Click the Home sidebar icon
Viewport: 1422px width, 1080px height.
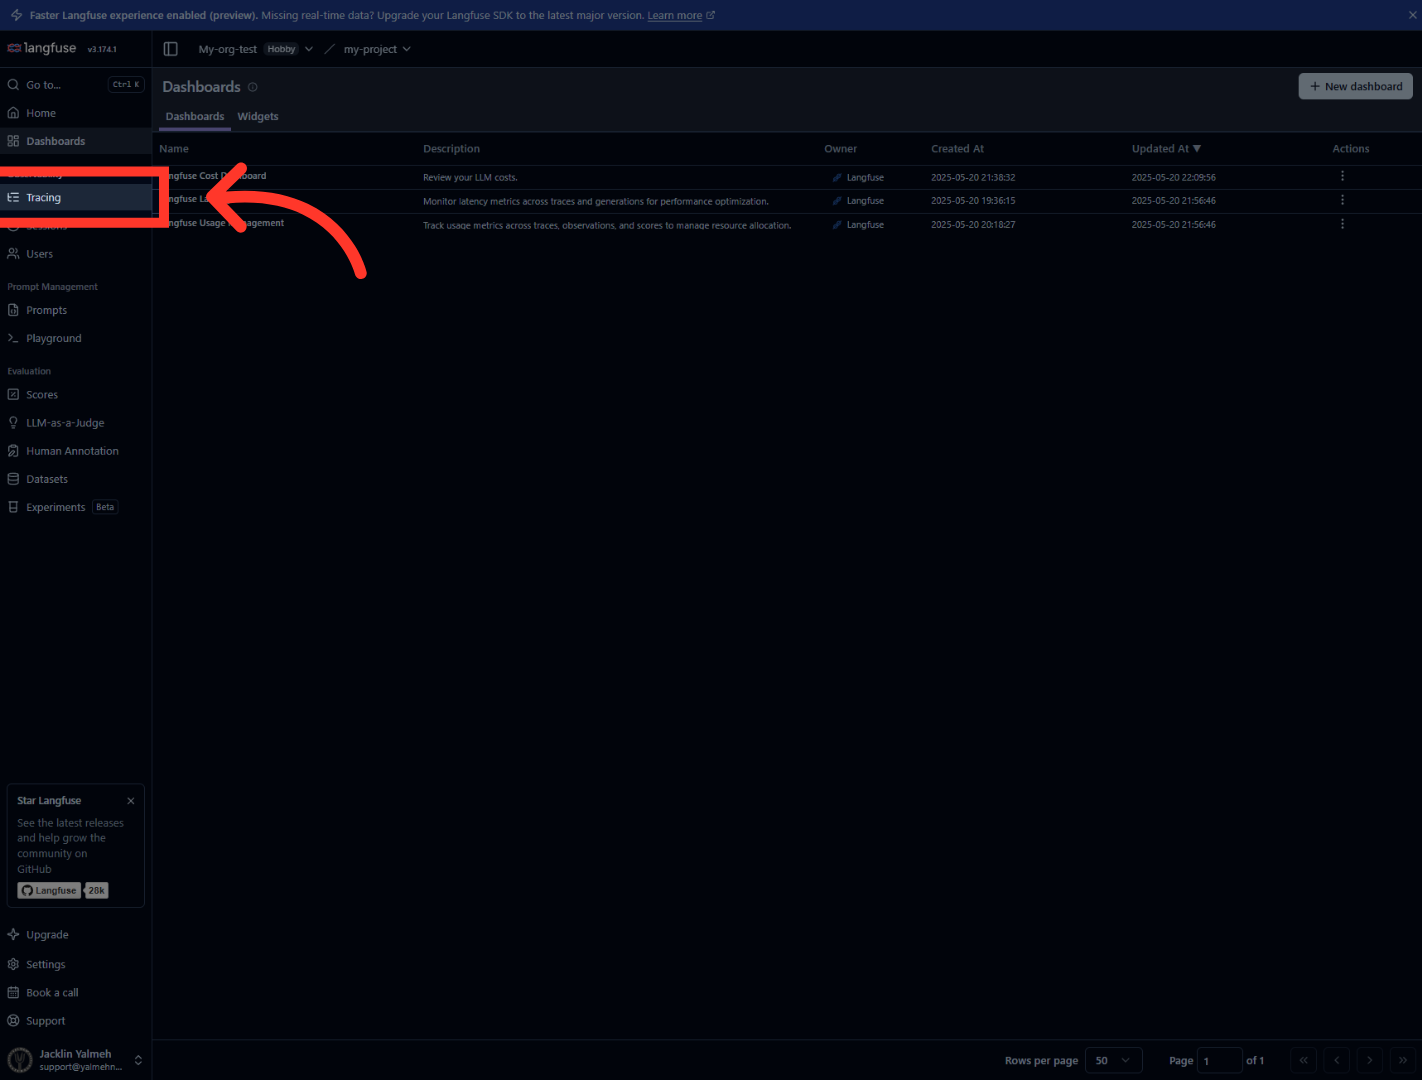13,113
